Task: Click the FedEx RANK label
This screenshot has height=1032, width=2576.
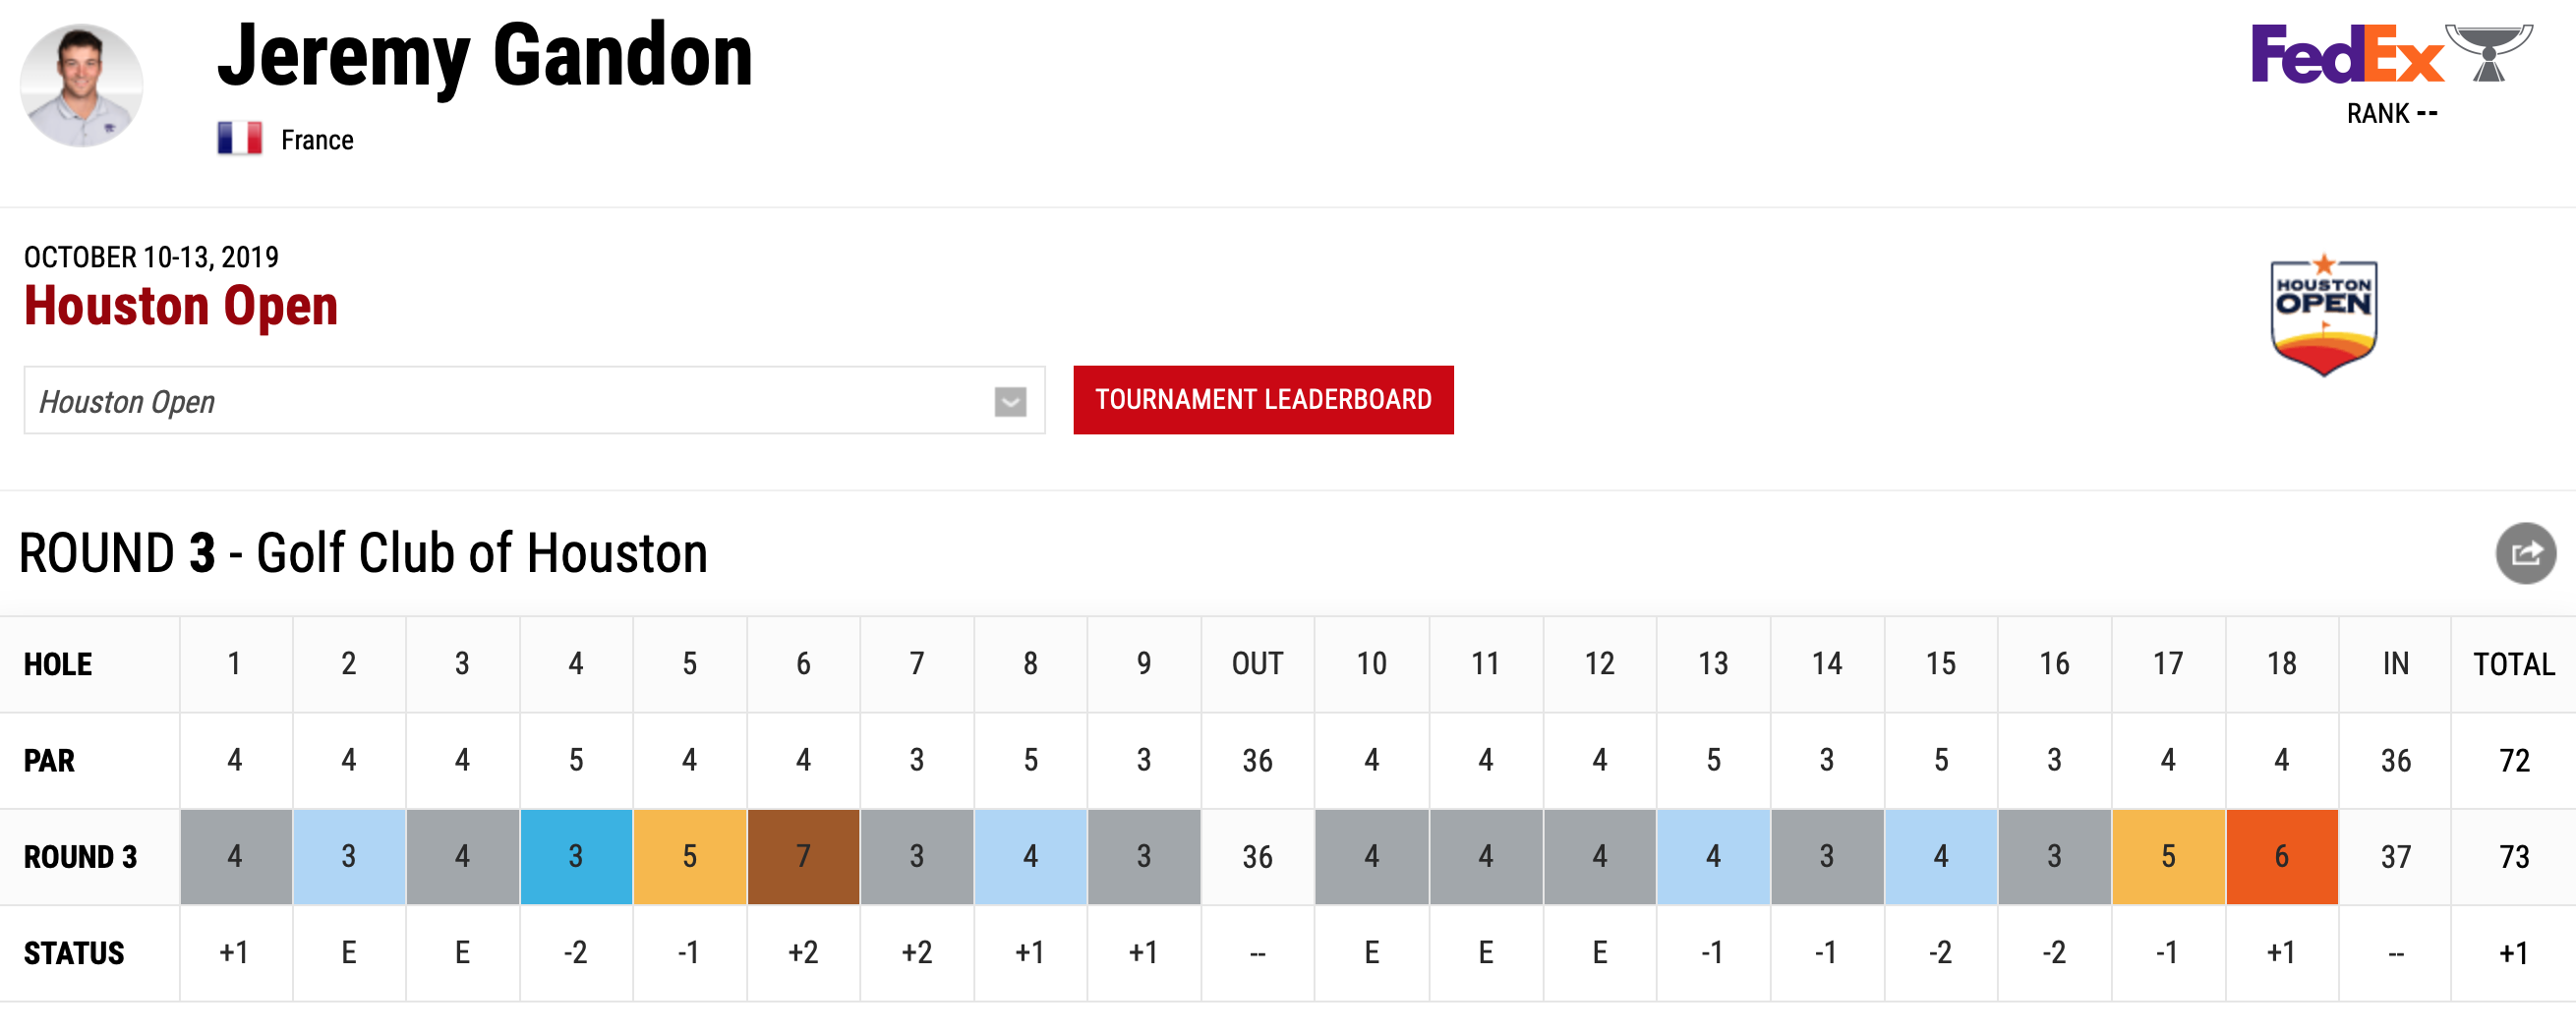Action: point(2392,114)
